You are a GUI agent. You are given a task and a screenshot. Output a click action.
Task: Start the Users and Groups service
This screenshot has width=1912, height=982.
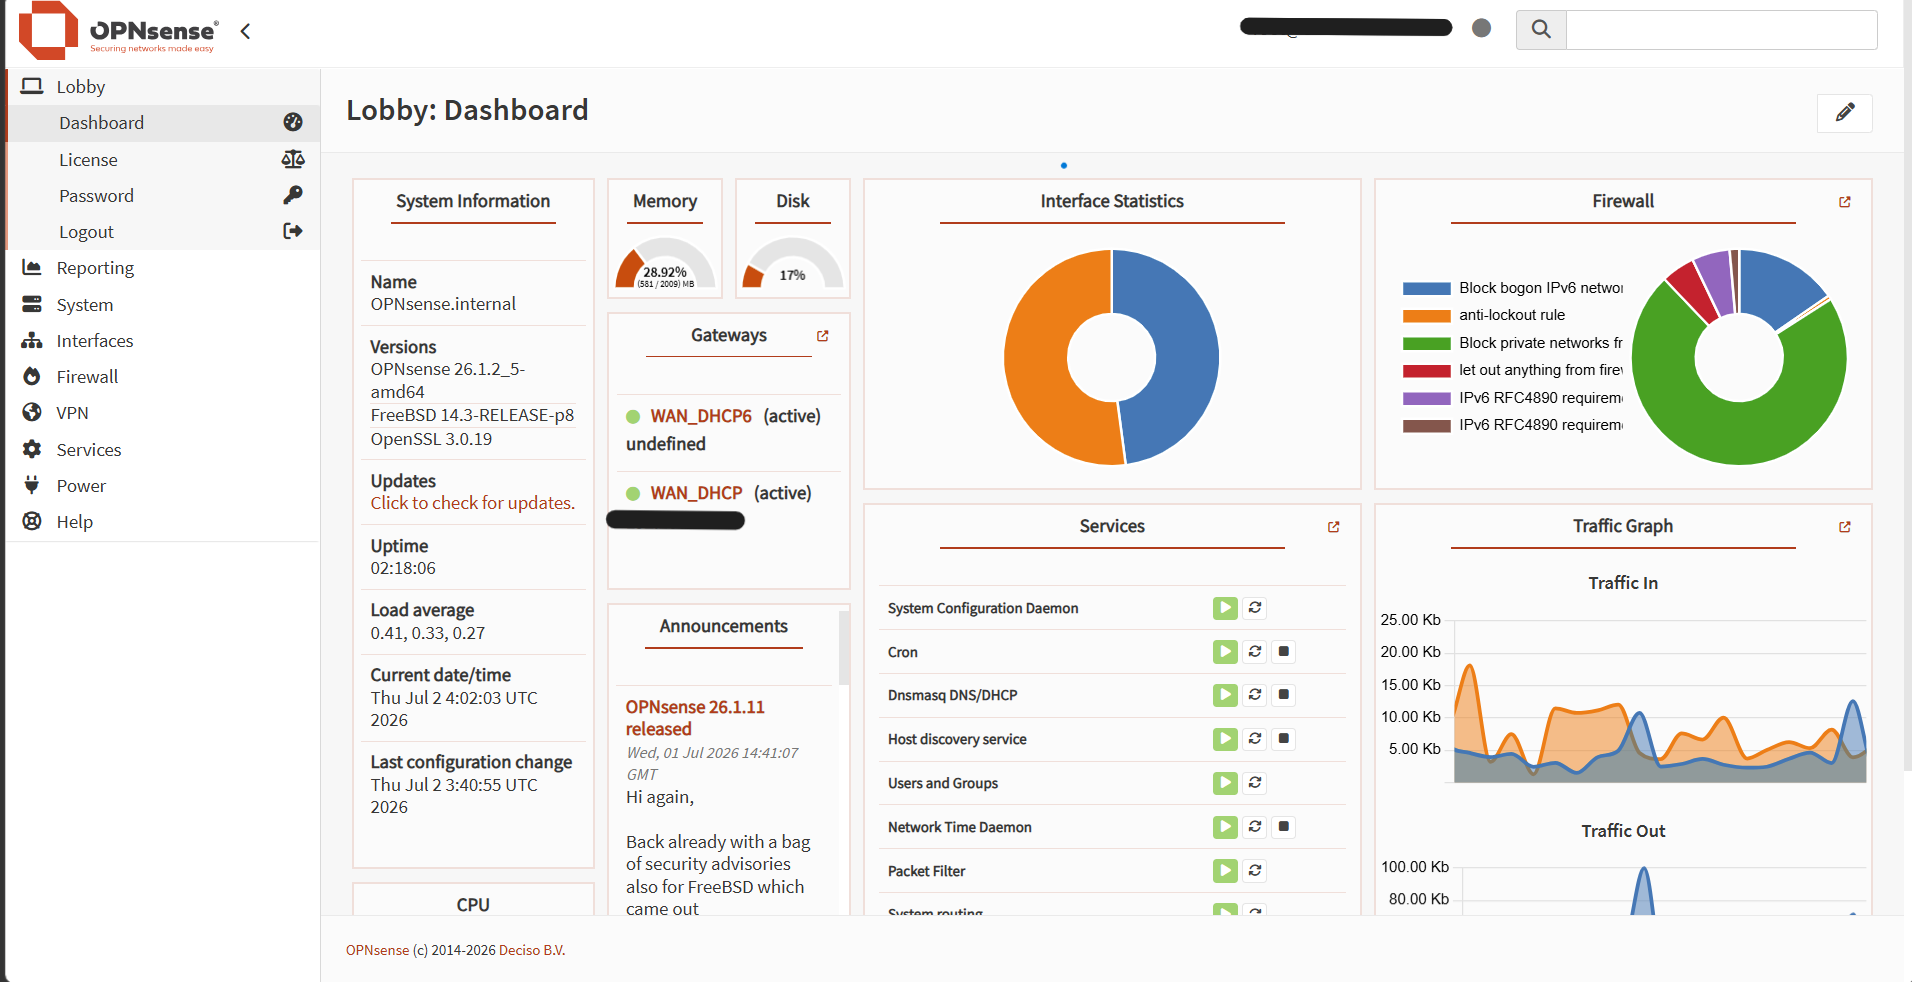[1225, 783]
